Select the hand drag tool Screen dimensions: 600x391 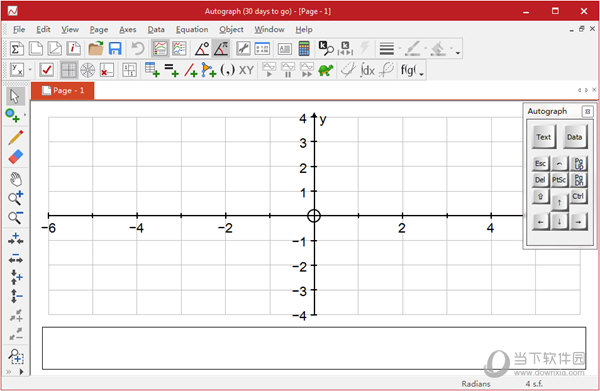pos(16,179)
